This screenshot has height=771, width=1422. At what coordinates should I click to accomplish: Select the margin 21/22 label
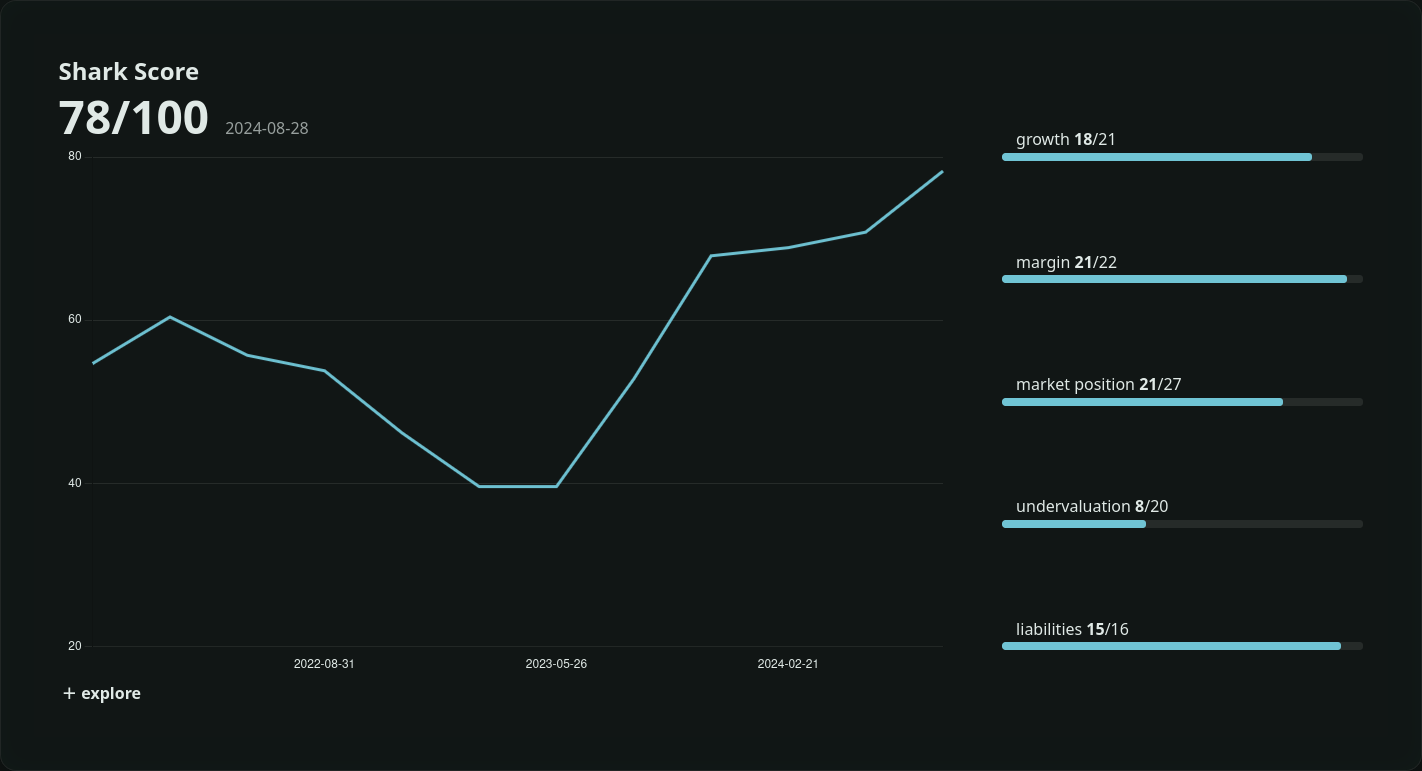(1066, 262)
